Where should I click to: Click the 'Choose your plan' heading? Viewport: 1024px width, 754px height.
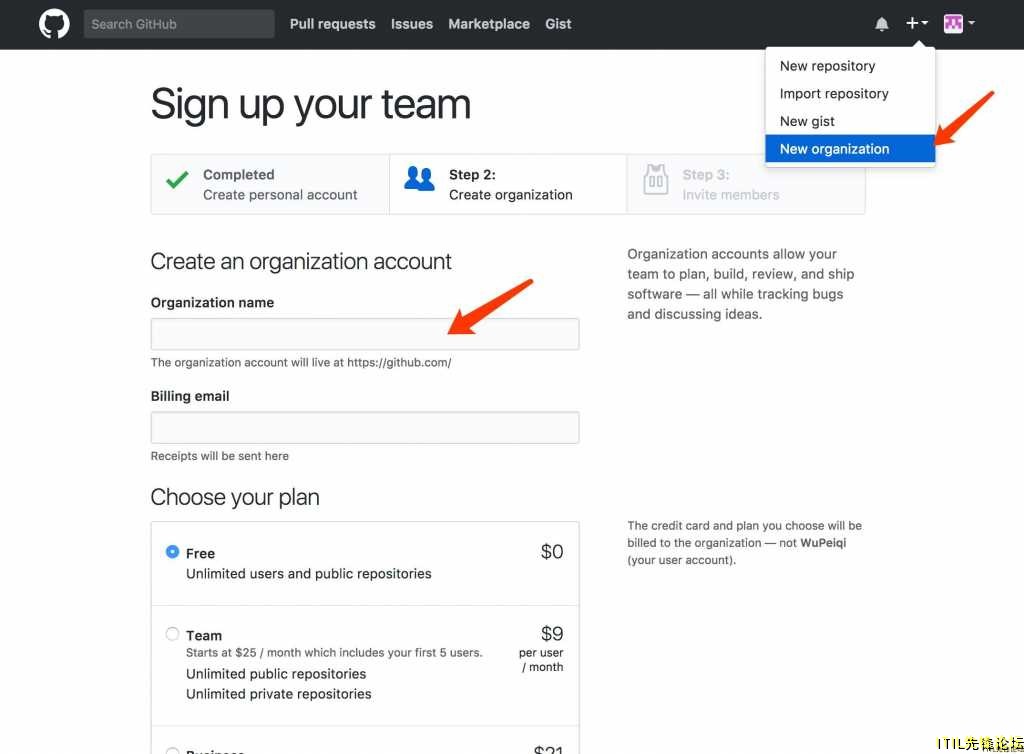[235, 497]
